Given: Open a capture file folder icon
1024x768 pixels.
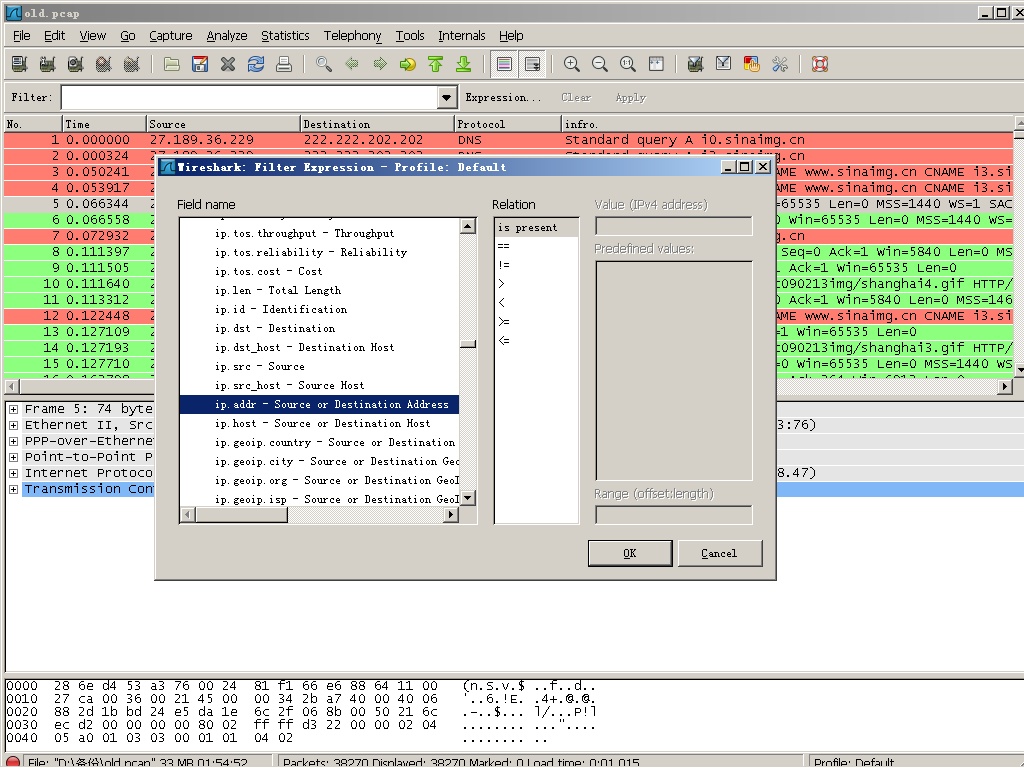Looking at the screenshot, I should [172, 64].
